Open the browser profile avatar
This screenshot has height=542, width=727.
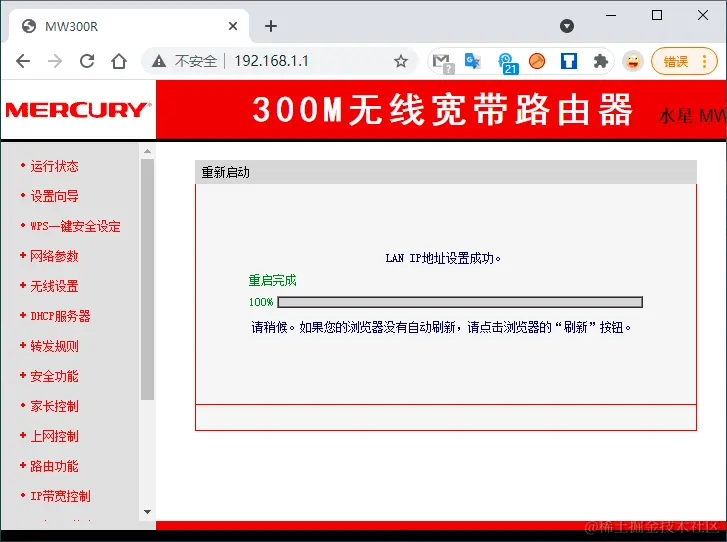point(633,61)
